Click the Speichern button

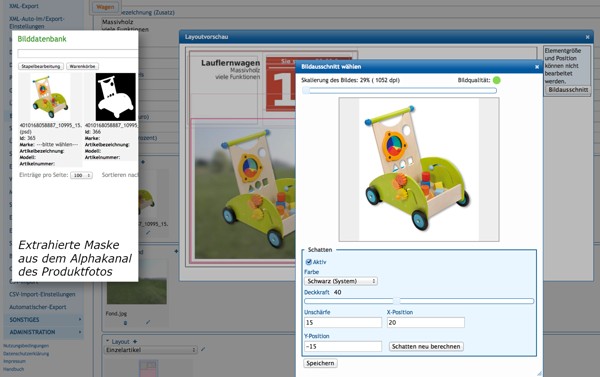click(x=320, y=363)
